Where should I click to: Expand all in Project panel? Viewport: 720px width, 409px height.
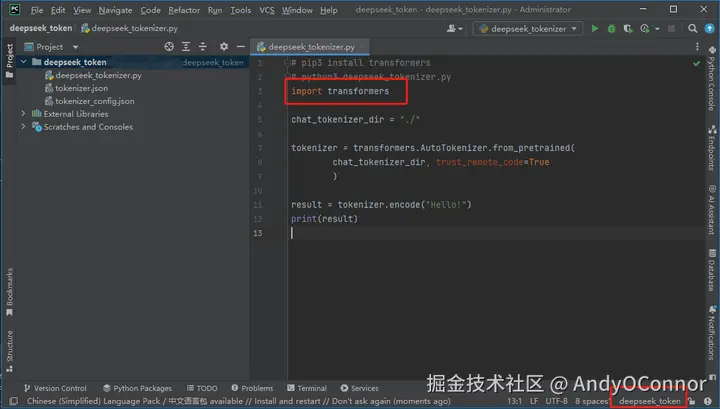pos(186,46)
